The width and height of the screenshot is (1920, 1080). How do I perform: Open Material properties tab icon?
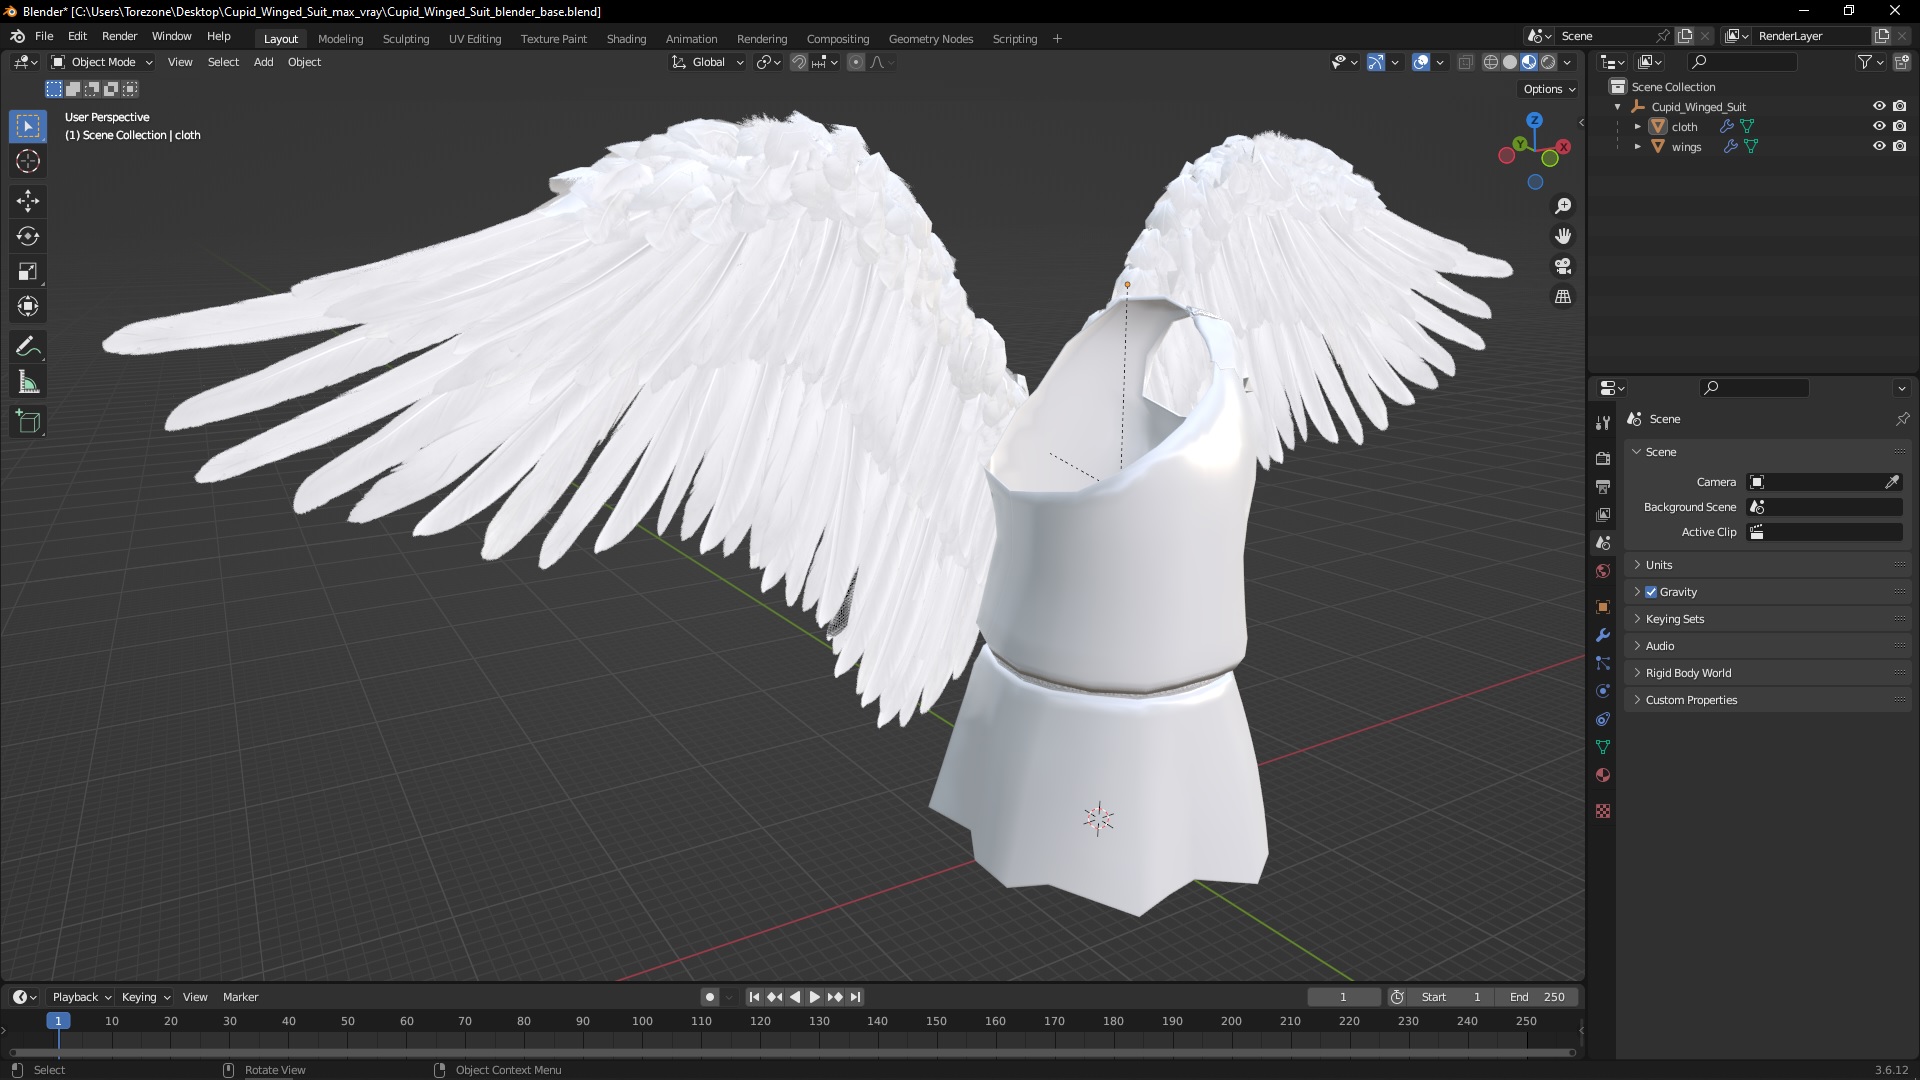tap(1603, 775)
